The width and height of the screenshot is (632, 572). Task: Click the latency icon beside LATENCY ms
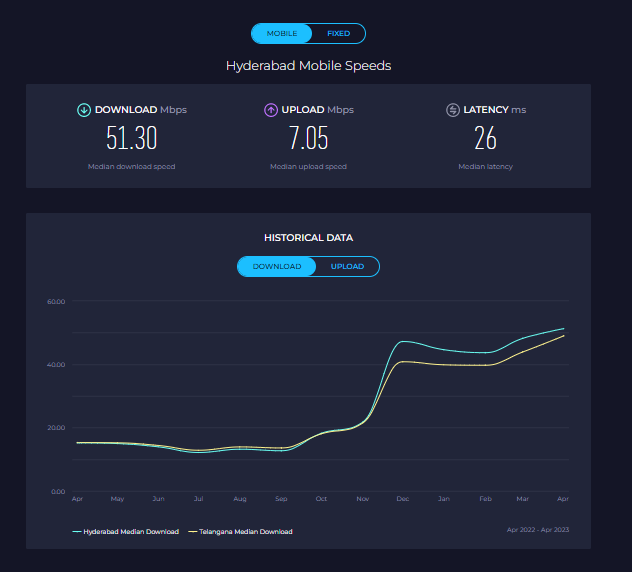(453, 110)
